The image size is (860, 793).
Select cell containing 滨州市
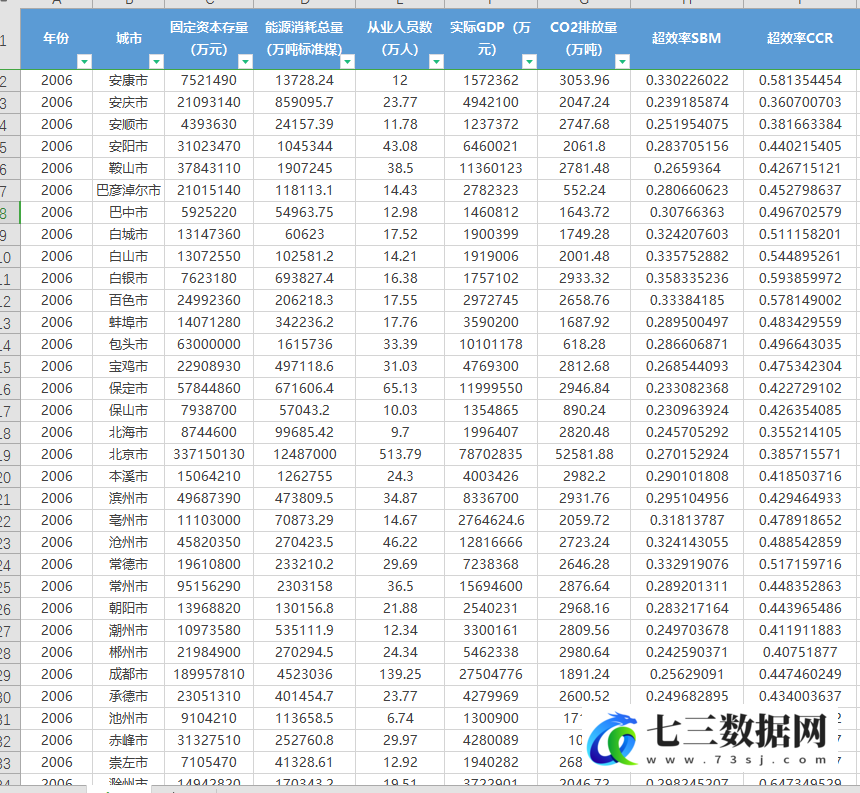click(129, 498)
